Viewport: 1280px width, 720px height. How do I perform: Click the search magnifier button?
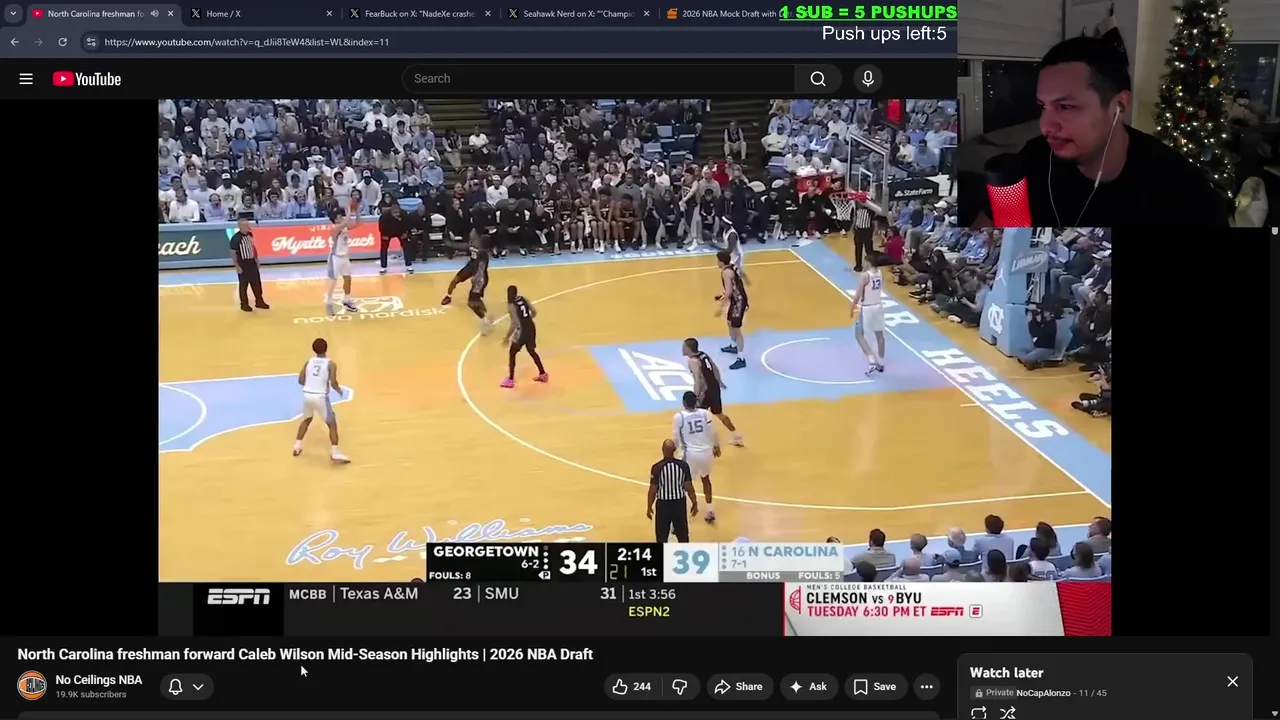click(818, 79)
